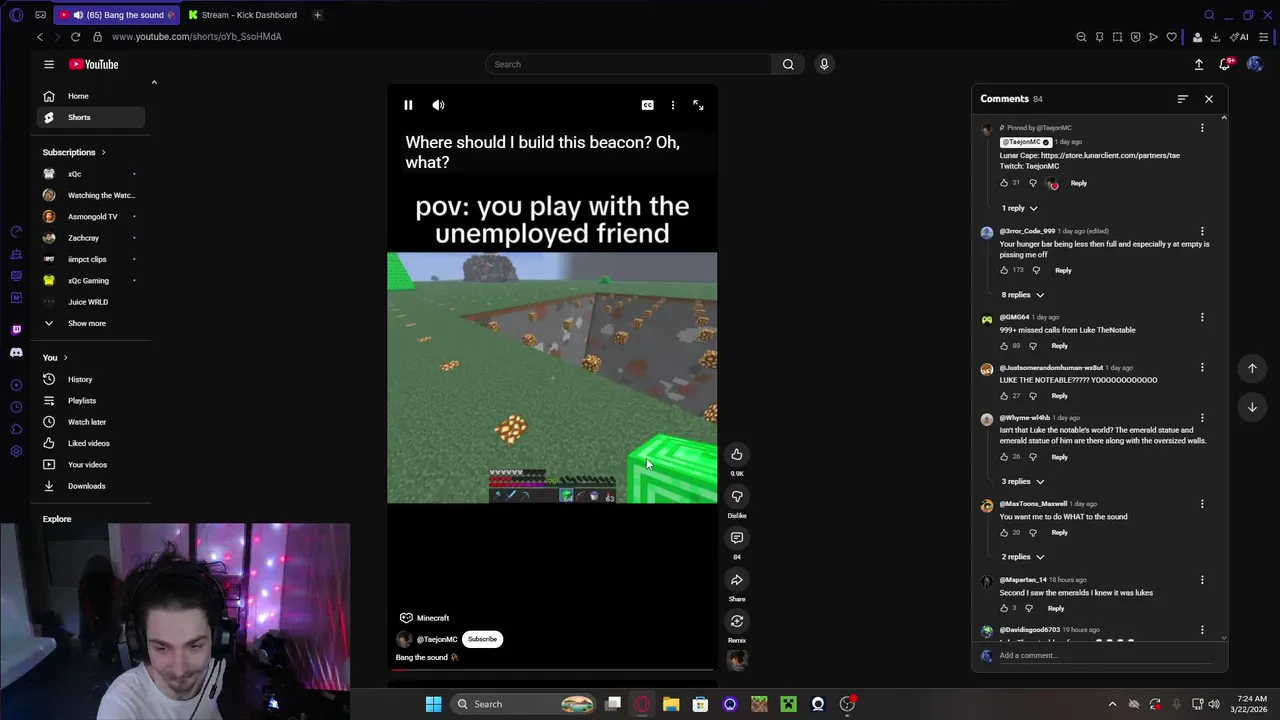This screenshot has height=720, width=1280.
Task: Open taskbar Search box
Action: click(524, 704)
